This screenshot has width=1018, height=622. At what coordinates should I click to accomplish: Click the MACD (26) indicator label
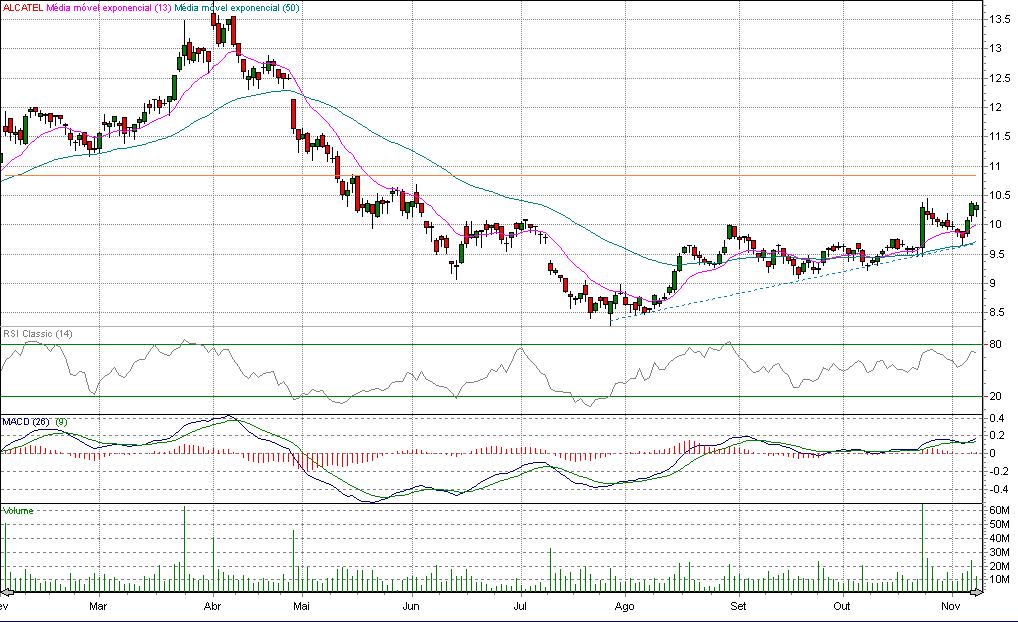[26, 422]
